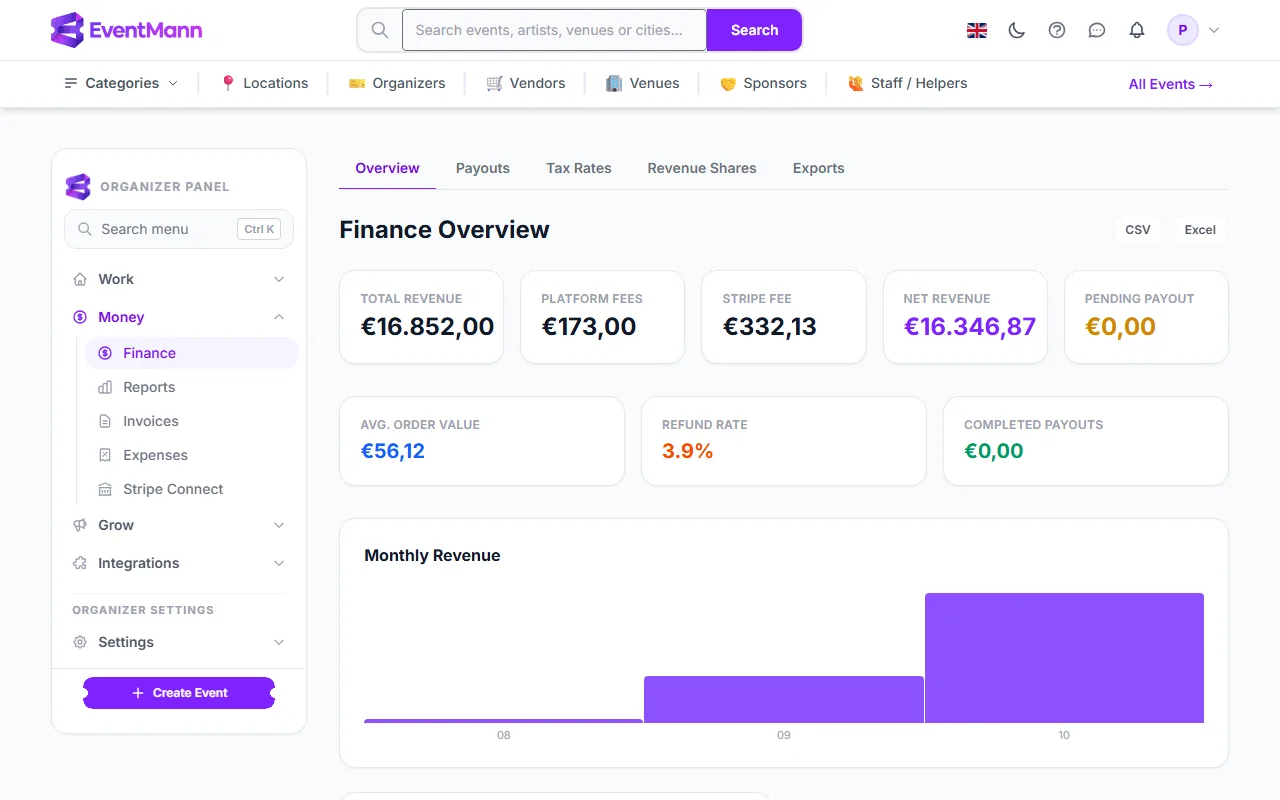Open the help question mark icon
The image size is (1280, 800).
pyautogui.click(x=1057, y=30)
